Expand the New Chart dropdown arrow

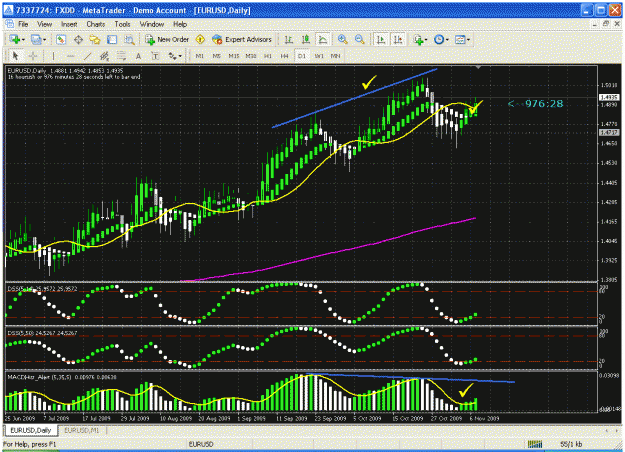click(x=23, y=39)
